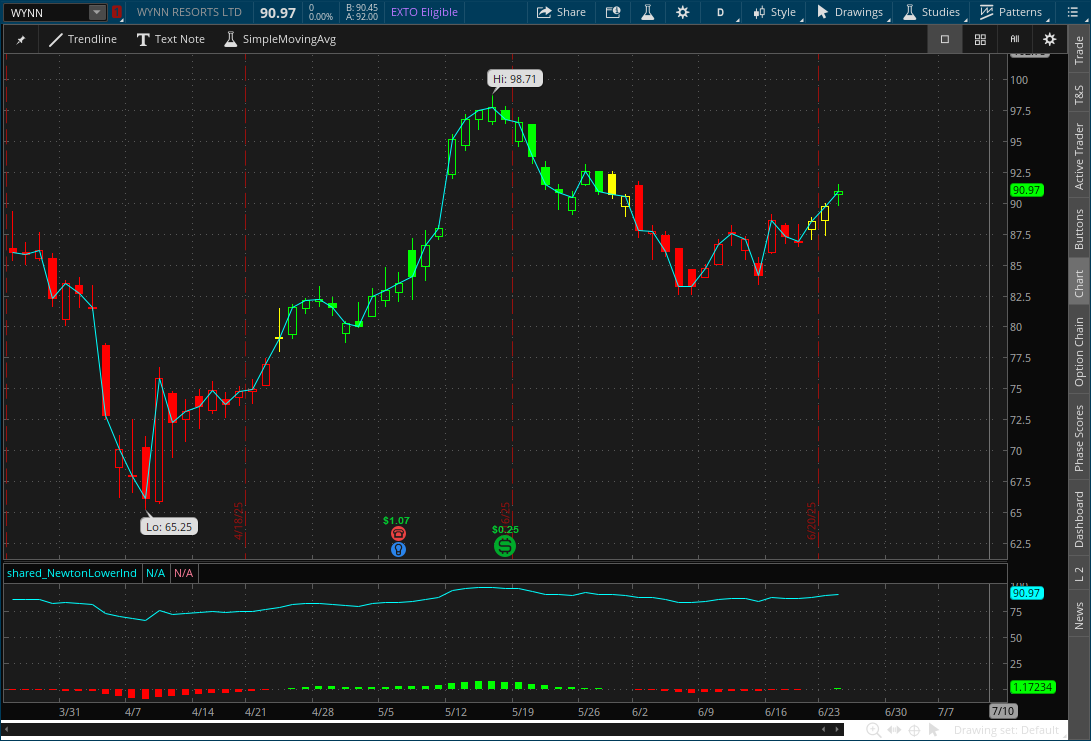Open drawing toolbar settings gear
This screenshot has width=1091, height=741.
click(1050, 39)
